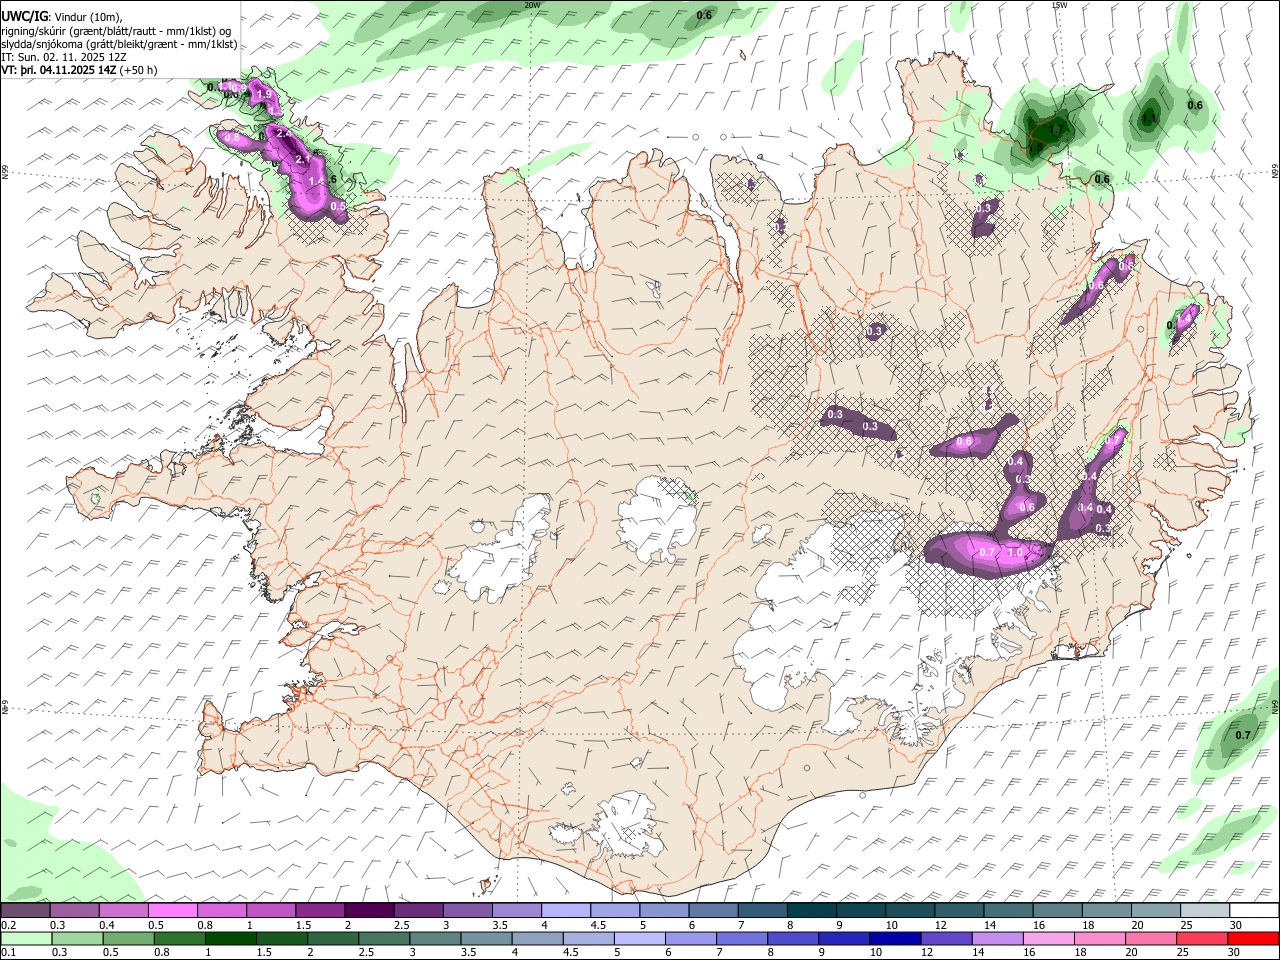Click the 'rigning/skúrir' legend description line
This screenshot has width=1280, height=960.
click(x=117, y=30)
